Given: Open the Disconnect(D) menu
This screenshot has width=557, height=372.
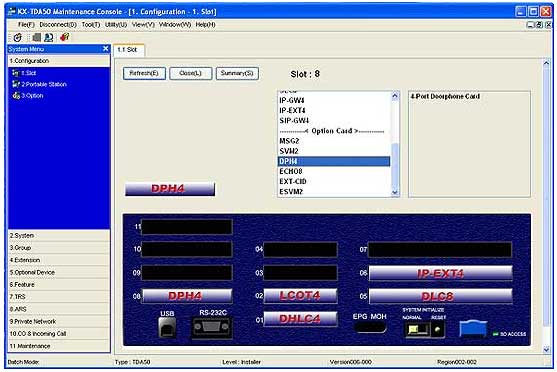Looking at the screenshot, I should (x=58, y=25).
